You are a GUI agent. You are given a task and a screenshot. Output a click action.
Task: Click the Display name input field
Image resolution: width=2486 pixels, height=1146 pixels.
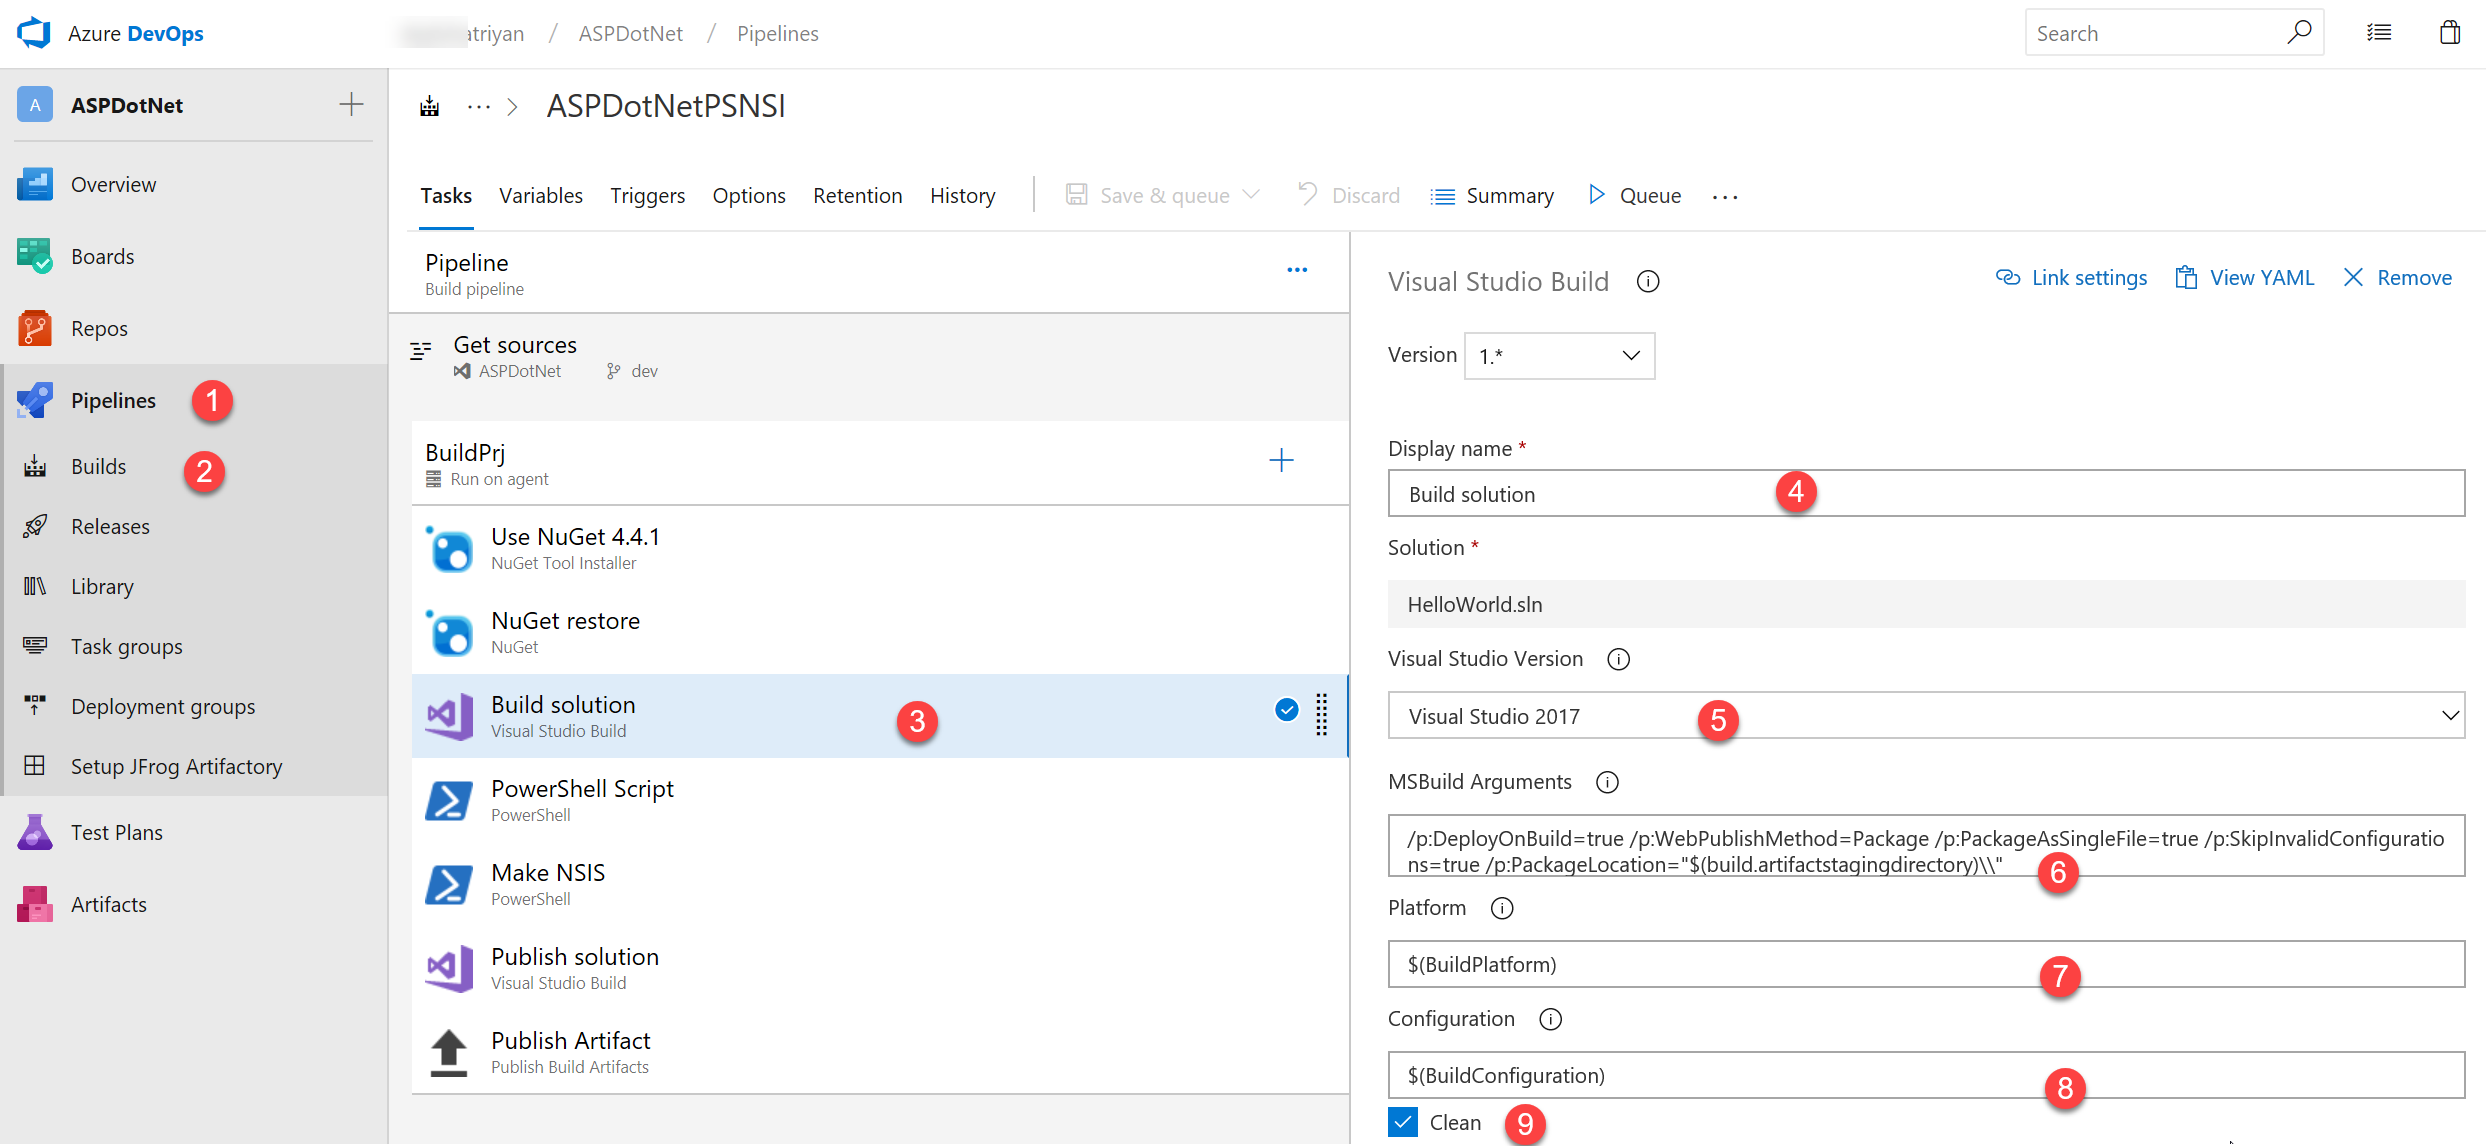(1926, 494)
